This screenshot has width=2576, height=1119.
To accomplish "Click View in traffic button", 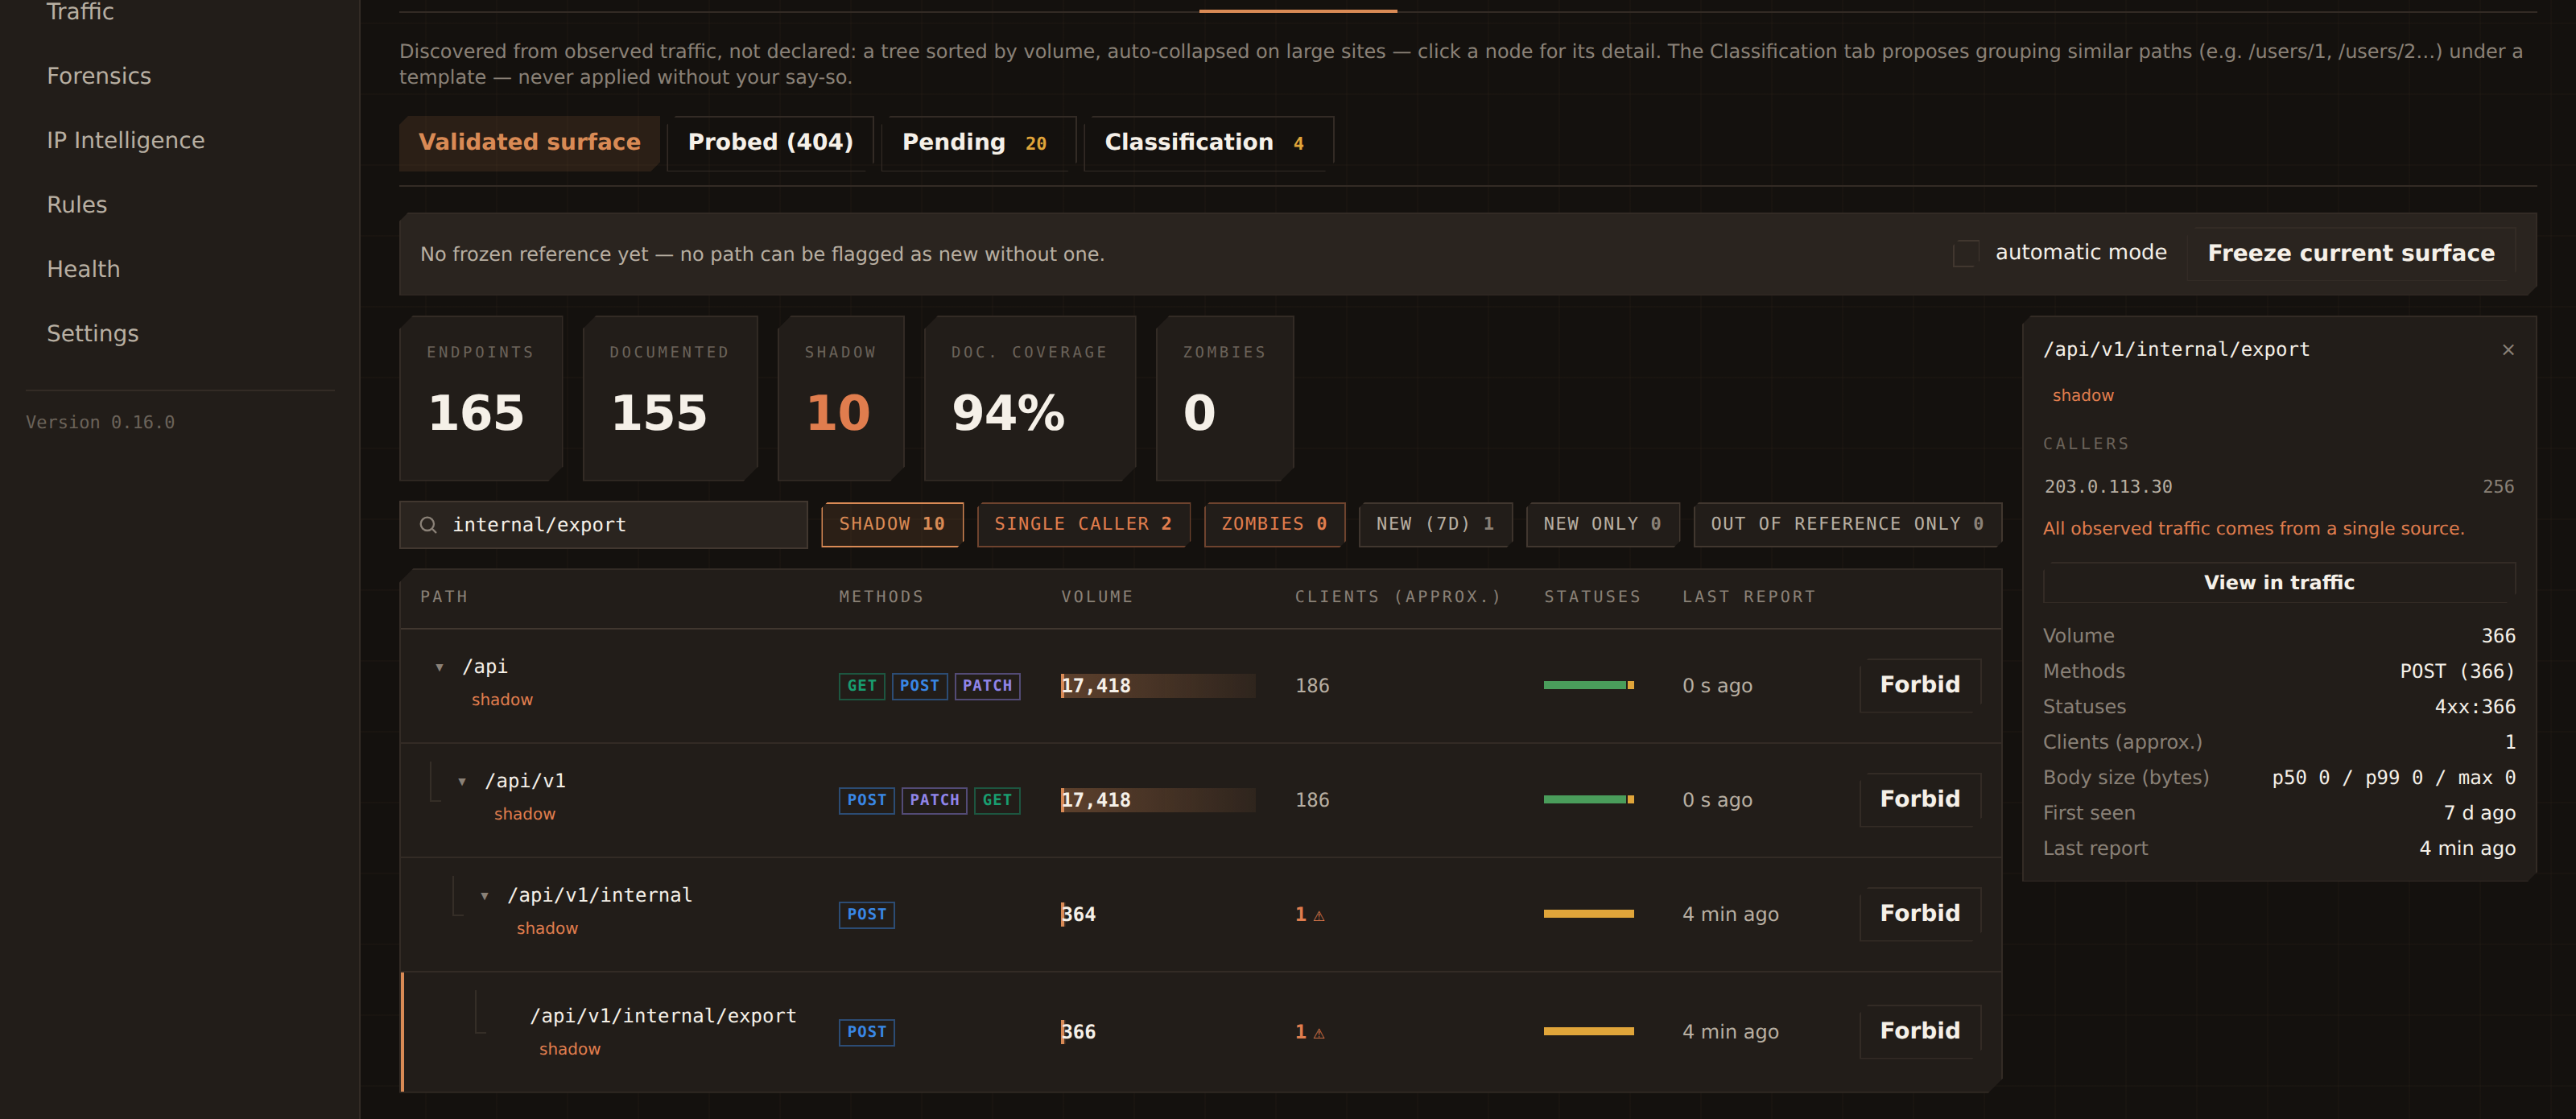I will click(2279, 582).
